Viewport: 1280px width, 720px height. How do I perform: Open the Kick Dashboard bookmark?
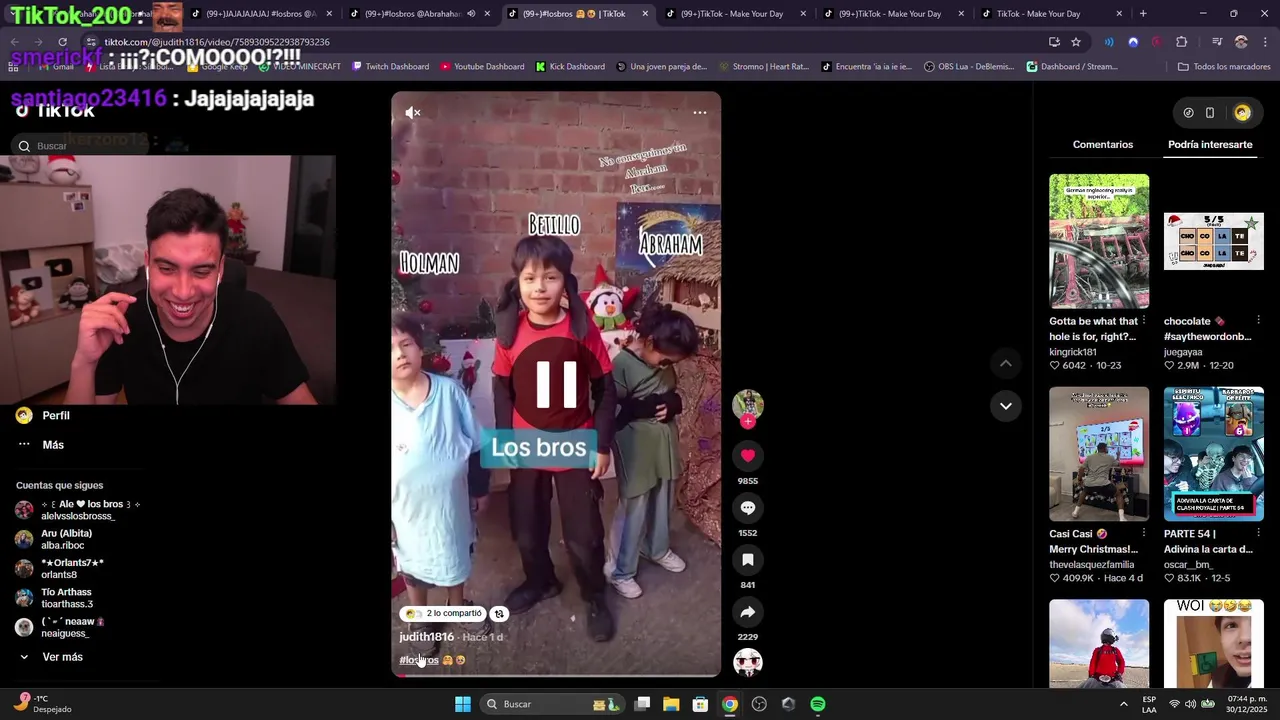coord(570,67)
